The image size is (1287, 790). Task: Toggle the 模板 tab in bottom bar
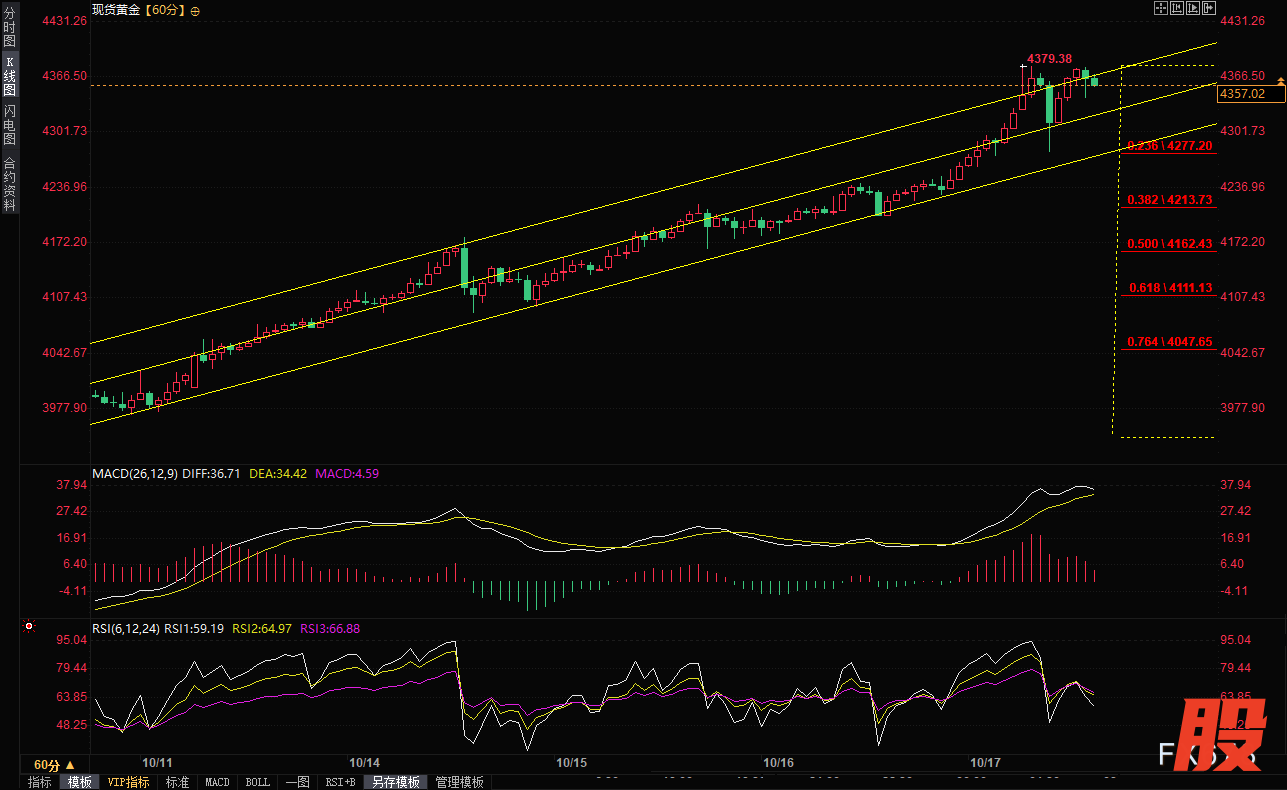80,782
